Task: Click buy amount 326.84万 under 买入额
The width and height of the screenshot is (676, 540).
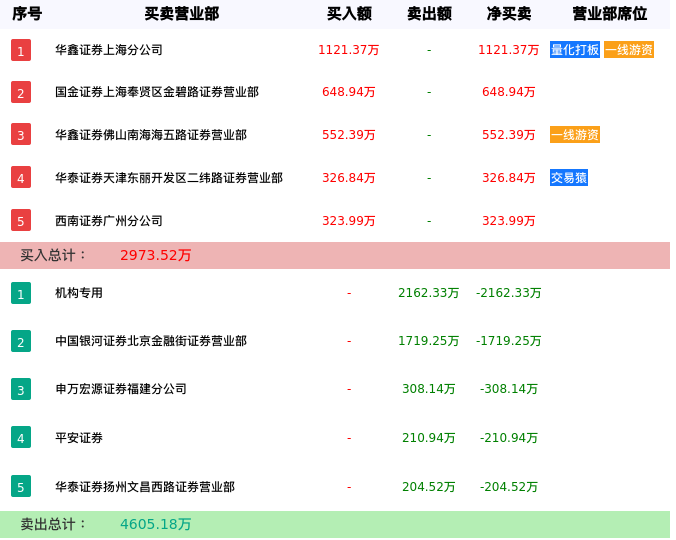Action: click(349, 178)
